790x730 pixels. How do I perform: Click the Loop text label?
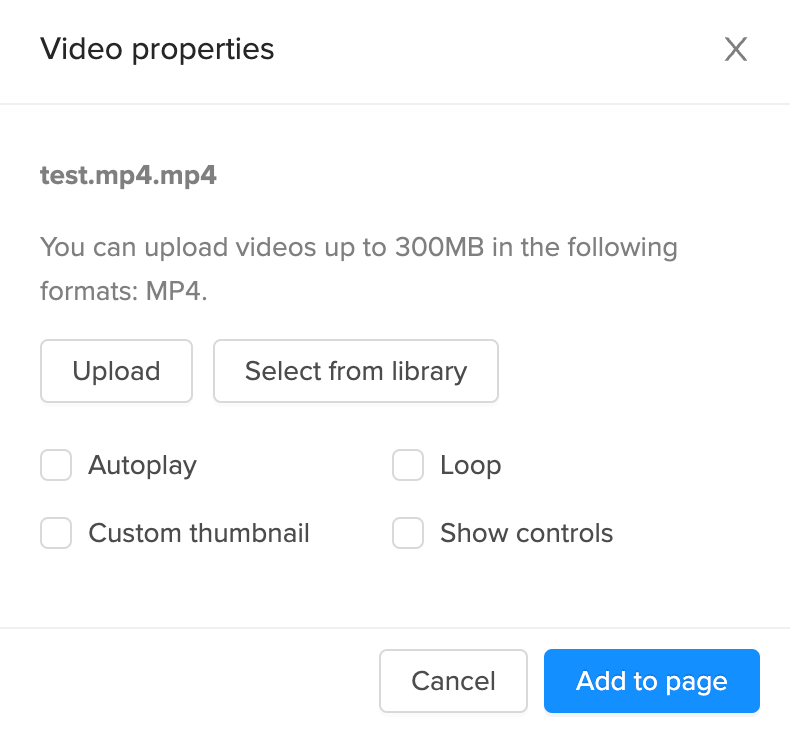(x=470, y=465)
